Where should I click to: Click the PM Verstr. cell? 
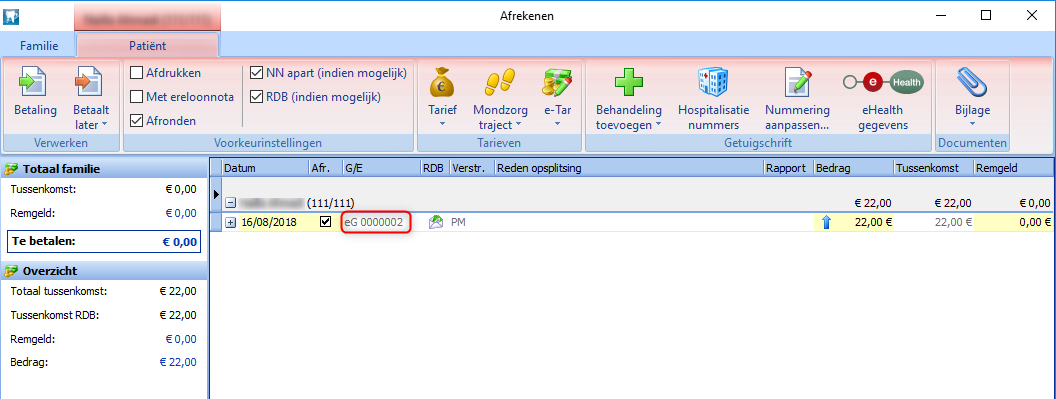473,222
